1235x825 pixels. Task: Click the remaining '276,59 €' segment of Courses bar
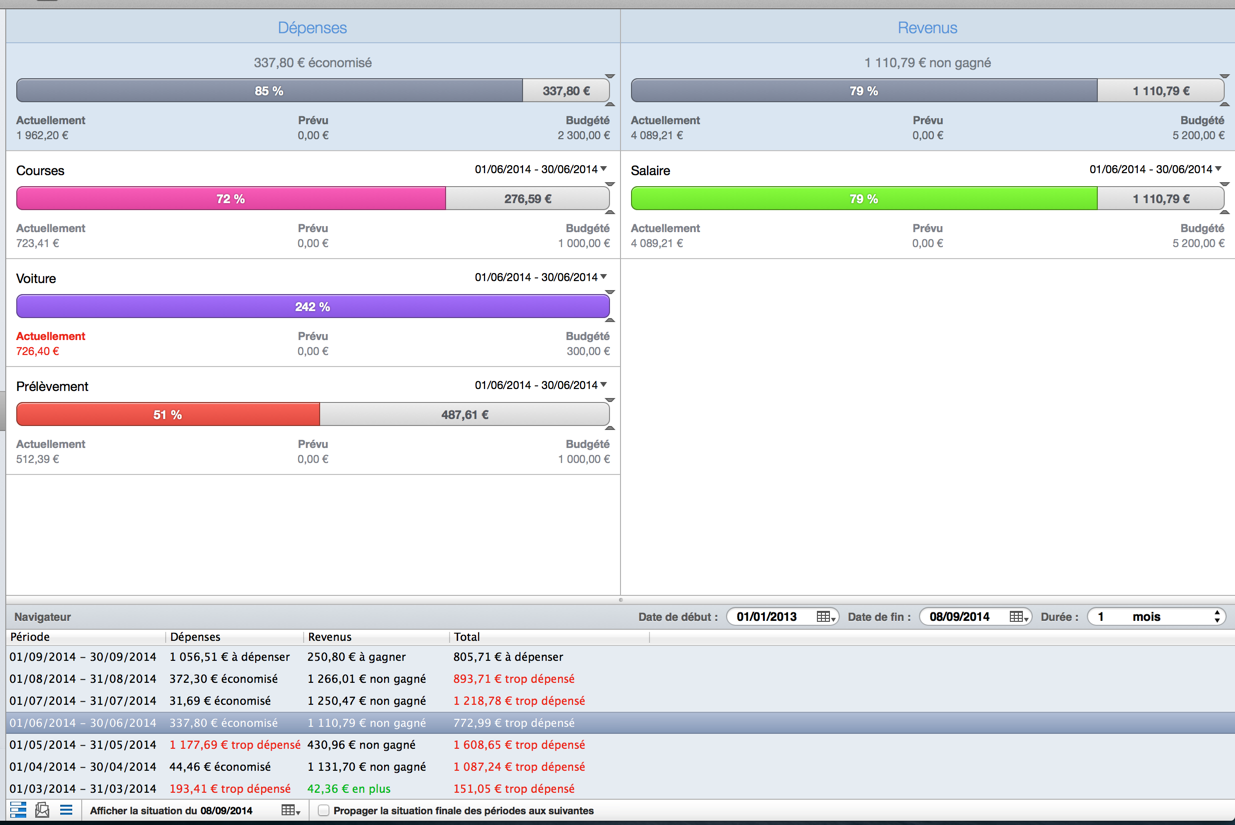point(528,199)
